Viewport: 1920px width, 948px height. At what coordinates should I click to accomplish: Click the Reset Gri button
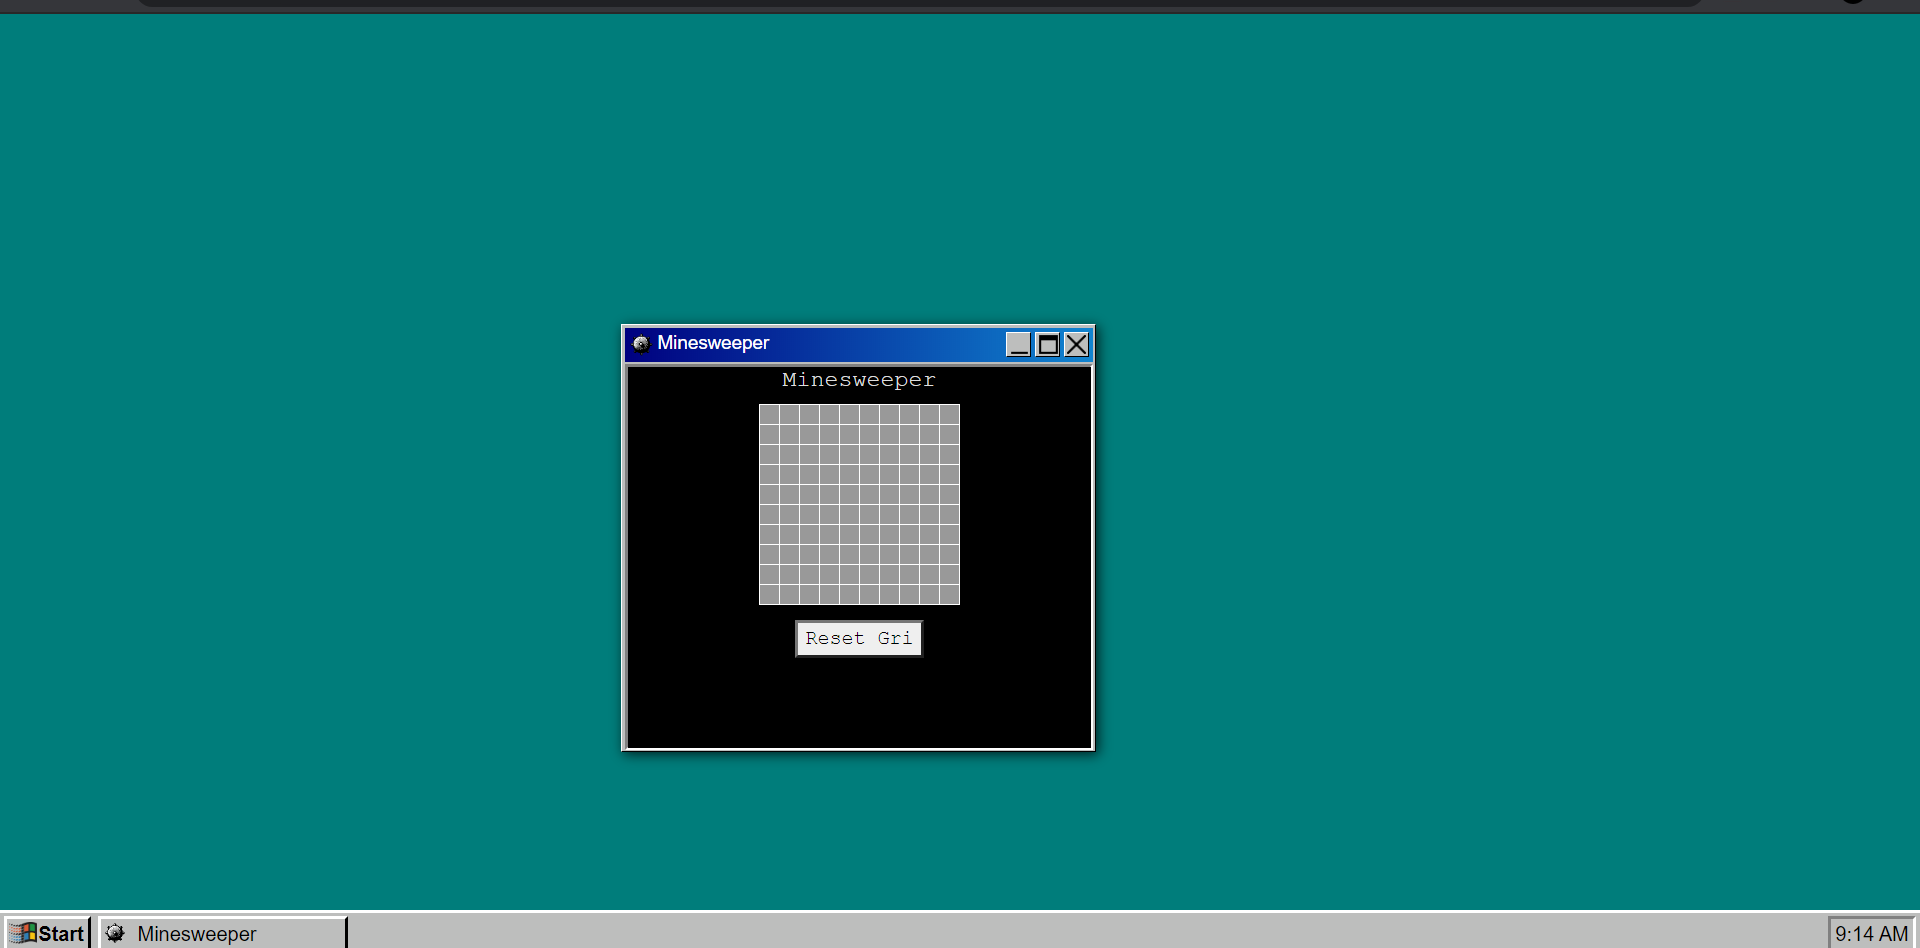pyautogui.click(x=859, y=639)
